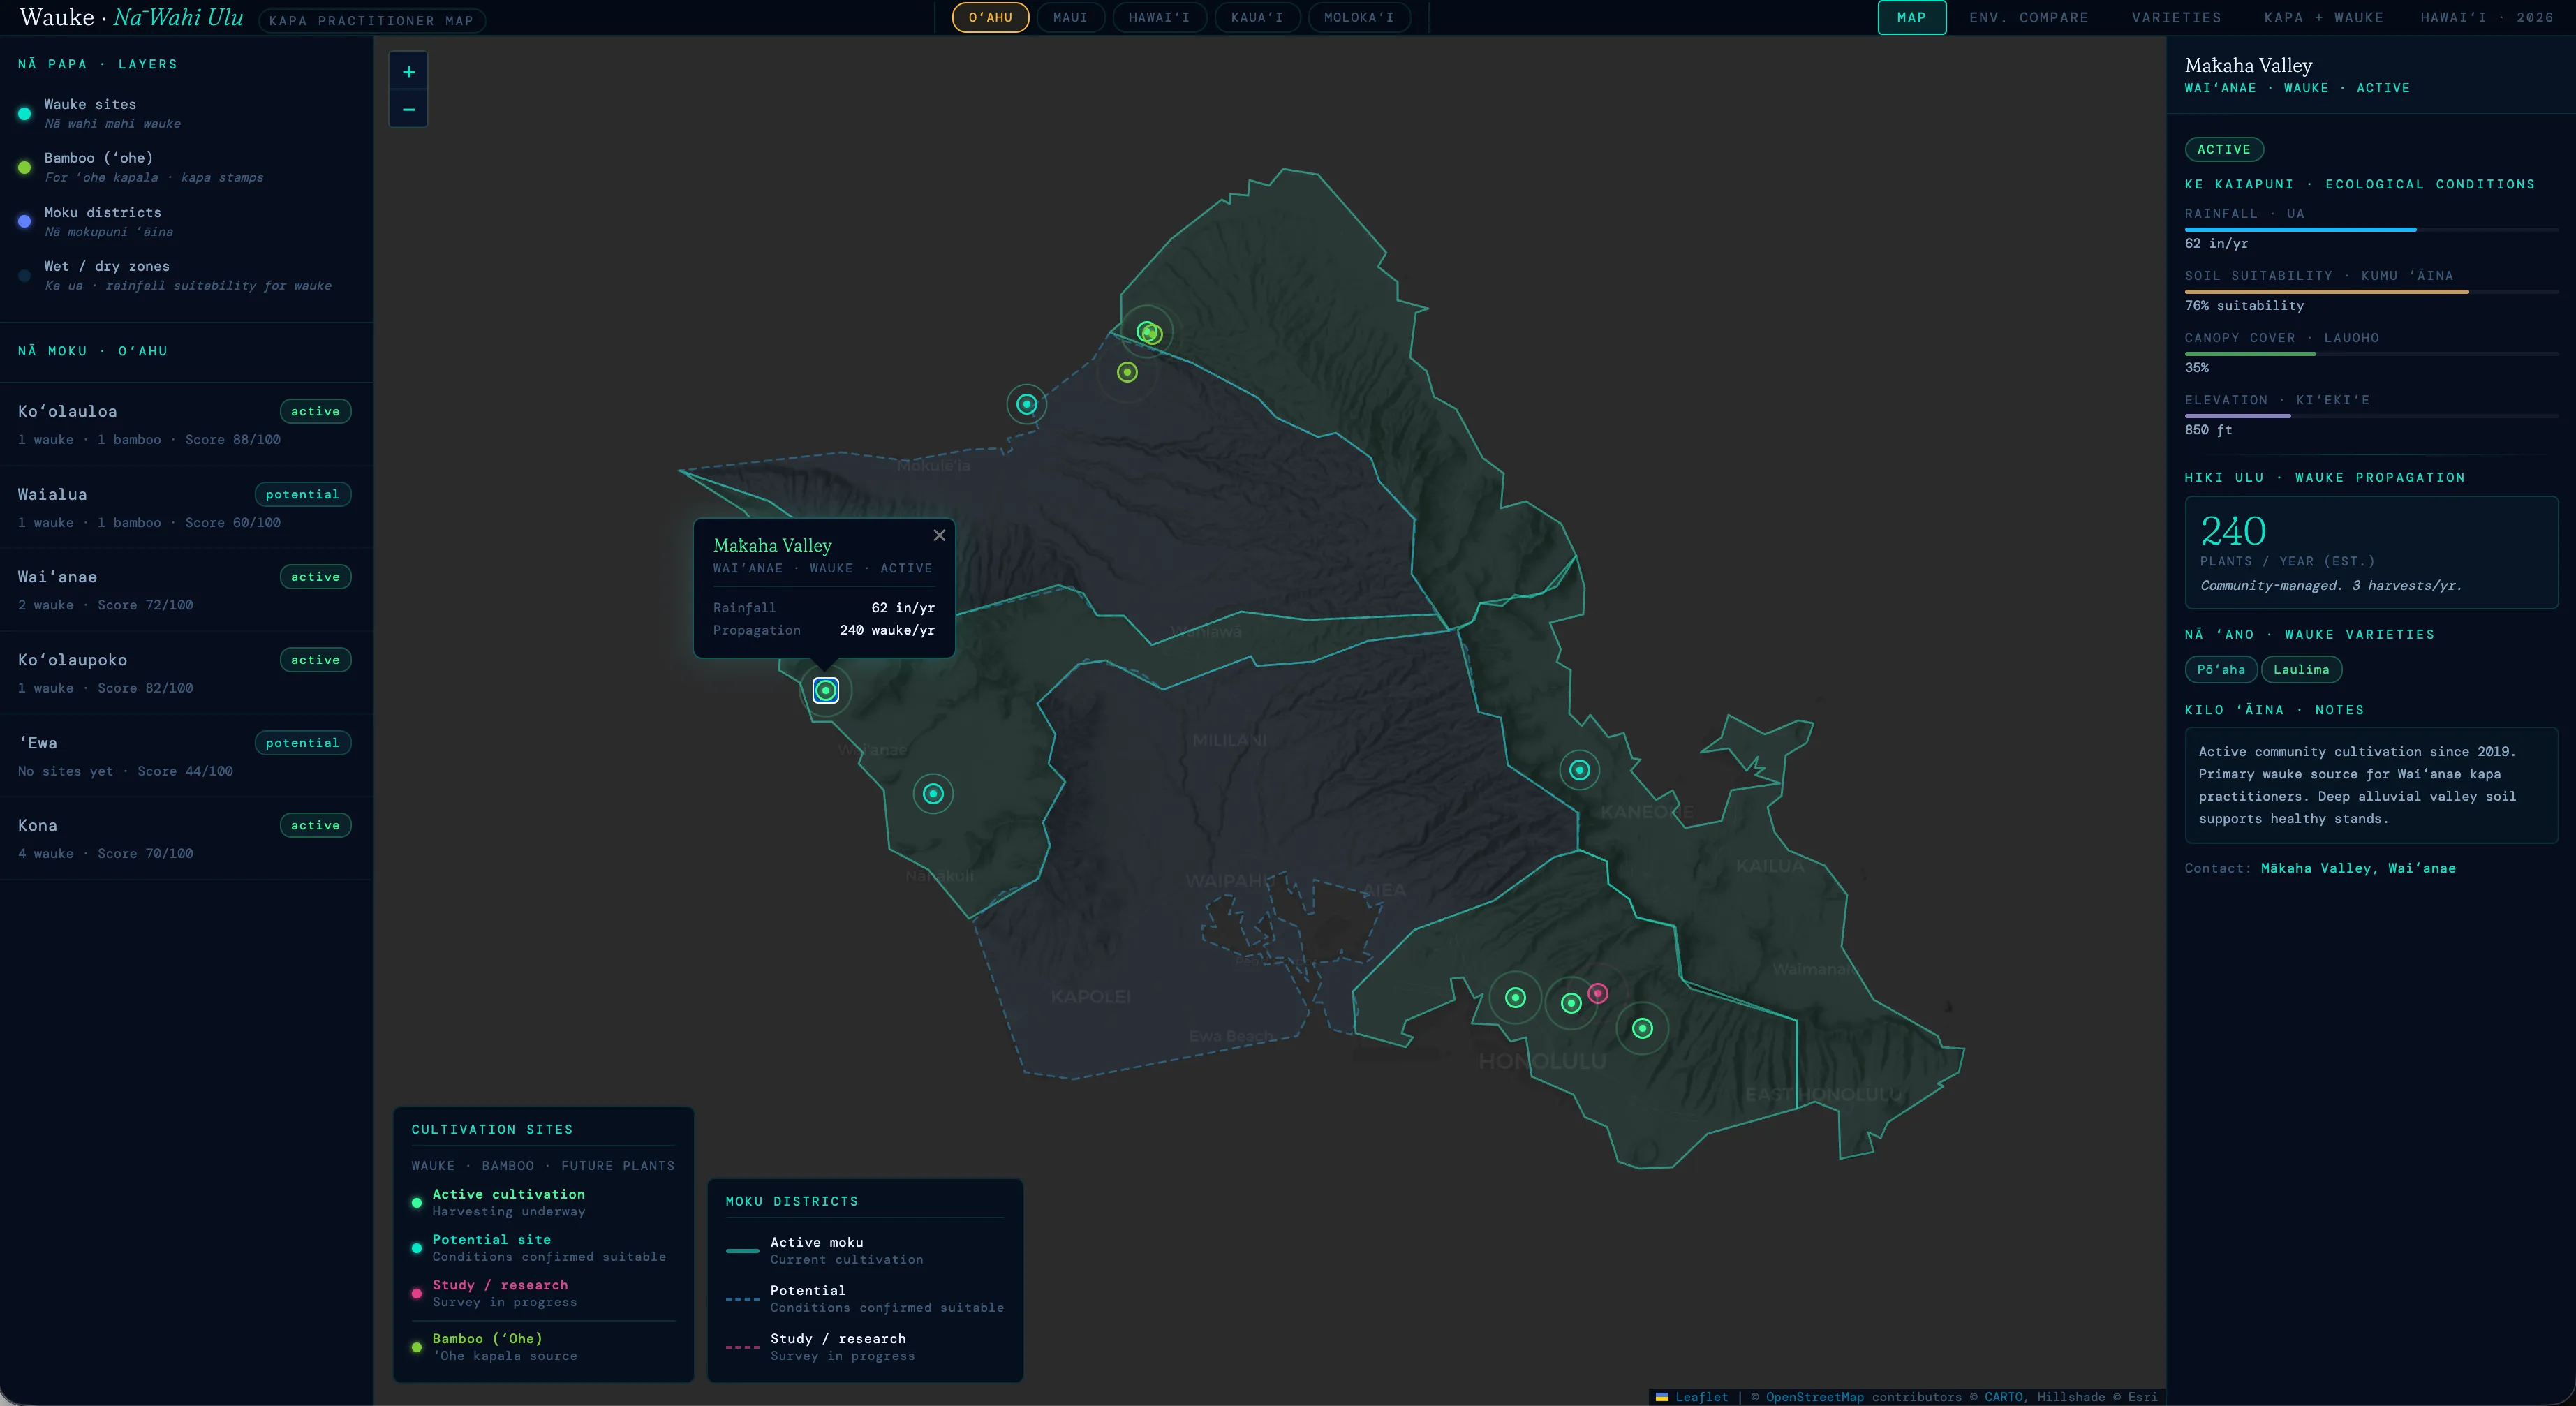Click the ACTIVE status badge in details panel
This screenshot has width=2576, height=1406.
point(2224,149)
